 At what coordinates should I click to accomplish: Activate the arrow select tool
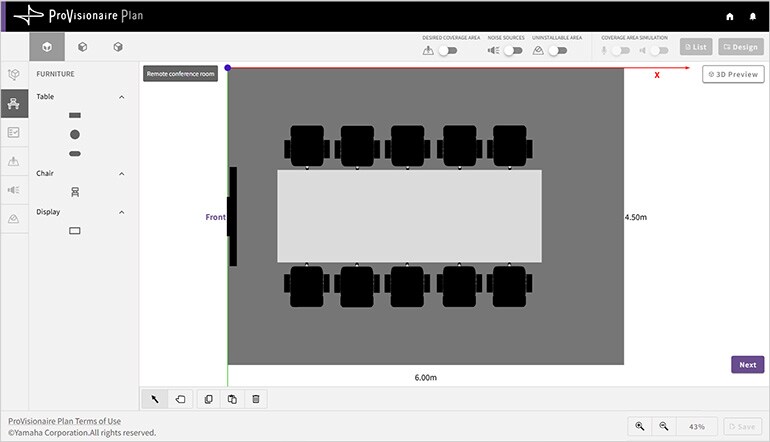pos(155,399)
